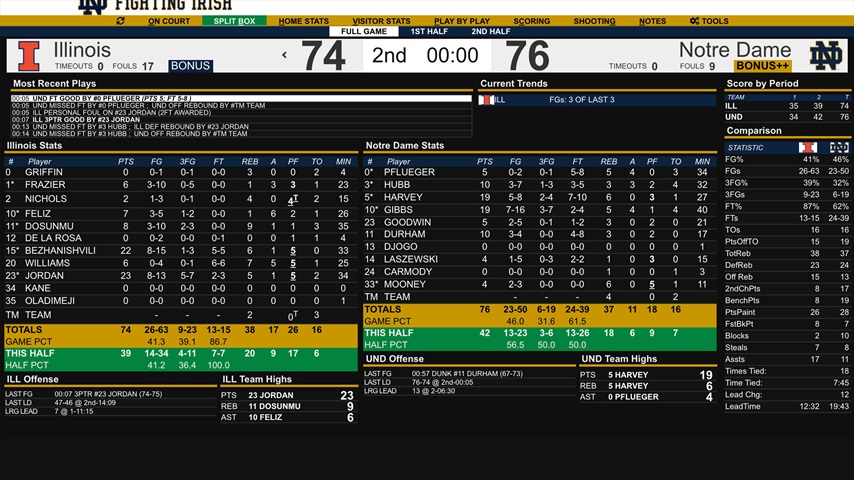Image resolution: width=854 pixels, height=480 pixels.
Task: Click the refresh icon in the navigation bar
Action: [121, 21]
